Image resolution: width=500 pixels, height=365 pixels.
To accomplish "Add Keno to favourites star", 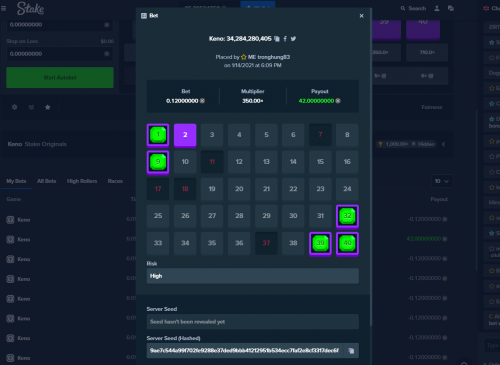I will click(x=48, y=107).
